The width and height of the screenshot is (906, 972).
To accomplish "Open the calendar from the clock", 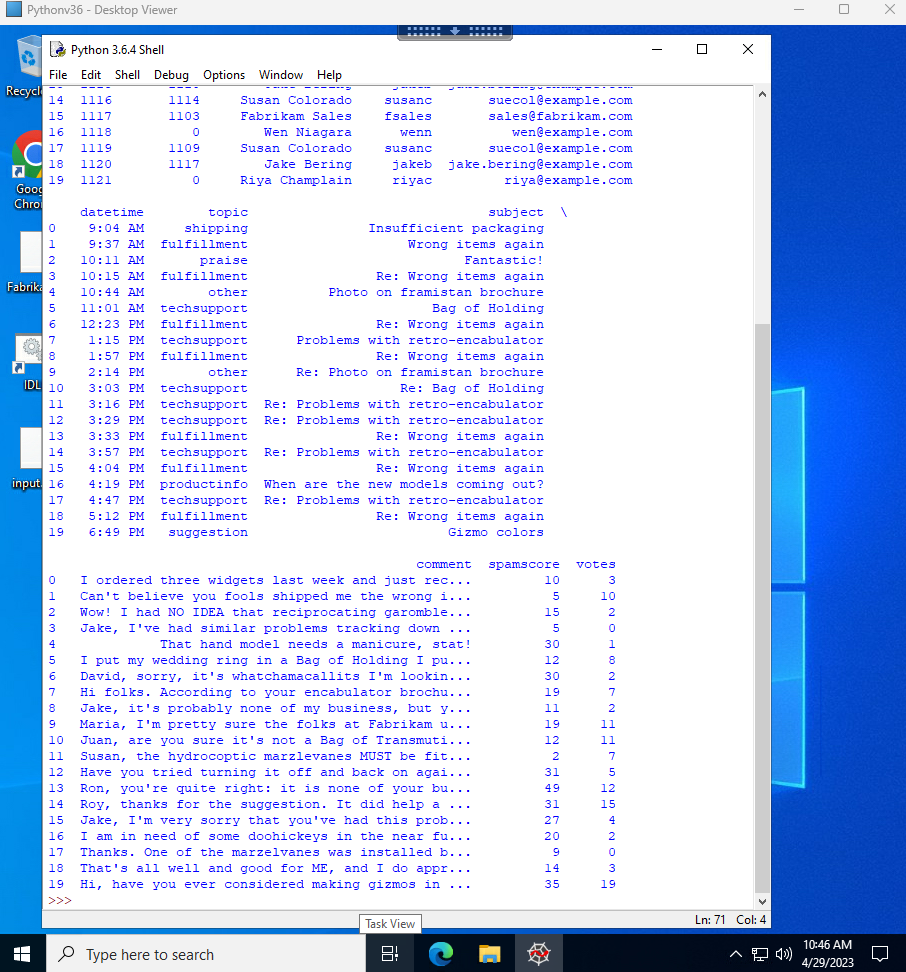I will 827,952.
